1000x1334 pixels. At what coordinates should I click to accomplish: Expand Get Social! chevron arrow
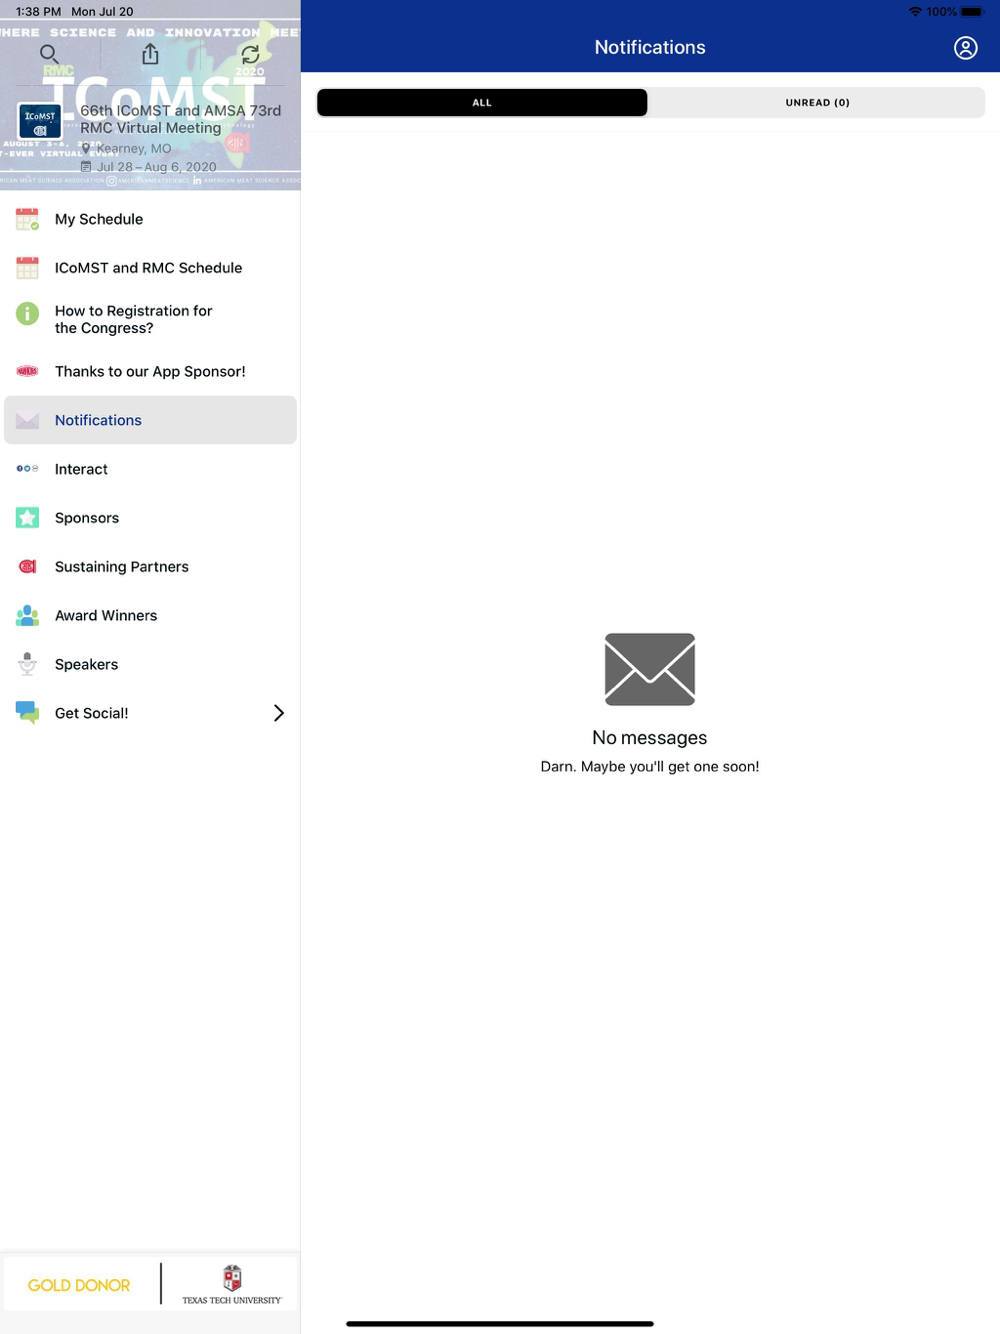pyautogui.click(x=279, y=713)
